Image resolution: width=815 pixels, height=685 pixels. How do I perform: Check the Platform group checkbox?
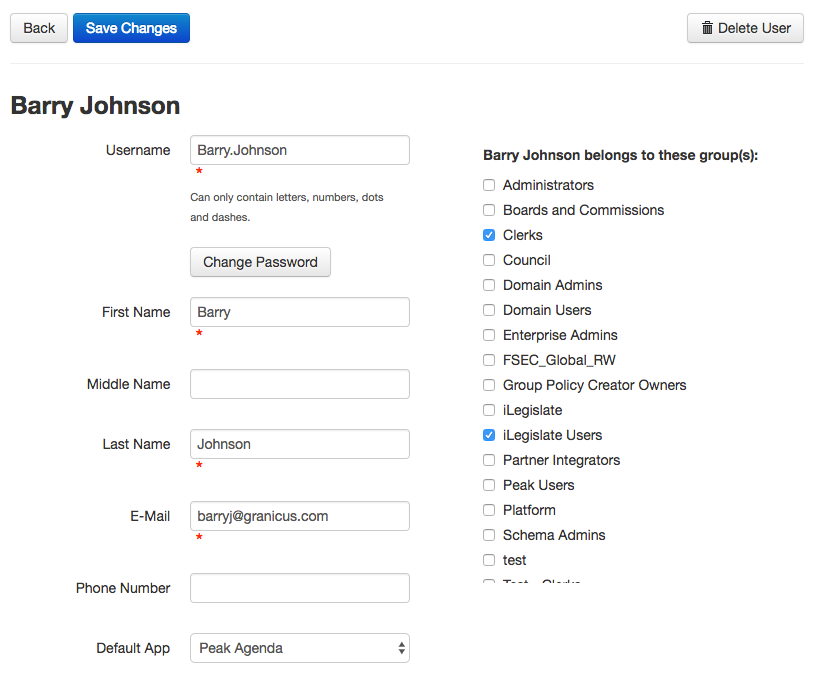(x=489, y=510)
